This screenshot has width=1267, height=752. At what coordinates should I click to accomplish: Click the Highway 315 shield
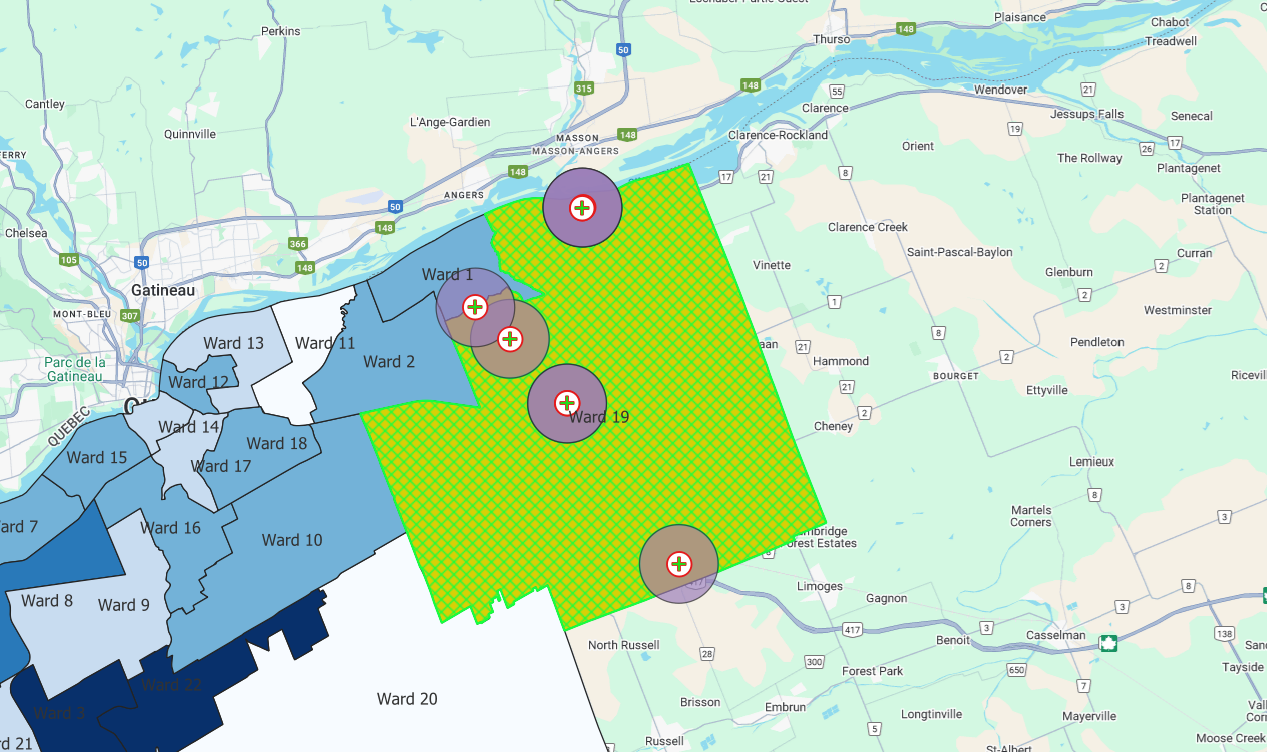584,89
